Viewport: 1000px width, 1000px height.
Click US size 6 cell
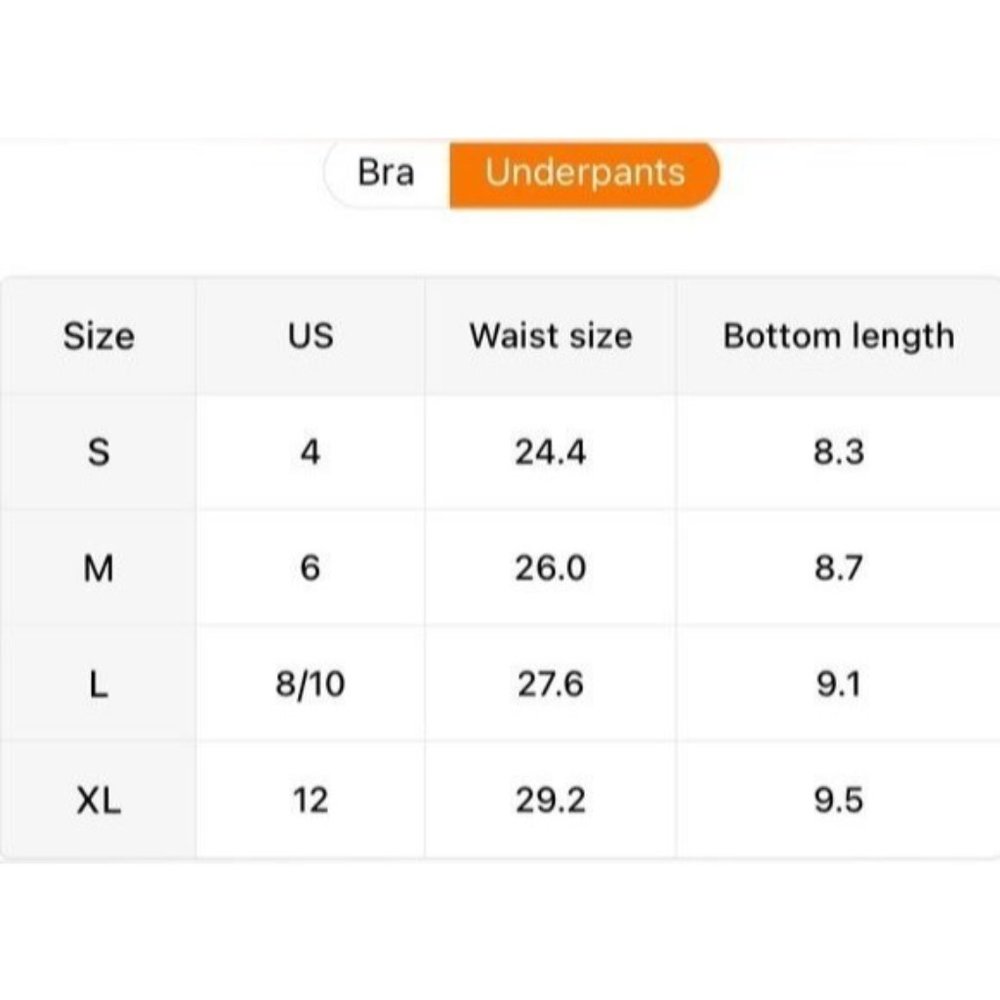pyautogui.click(x=310, y=569)
